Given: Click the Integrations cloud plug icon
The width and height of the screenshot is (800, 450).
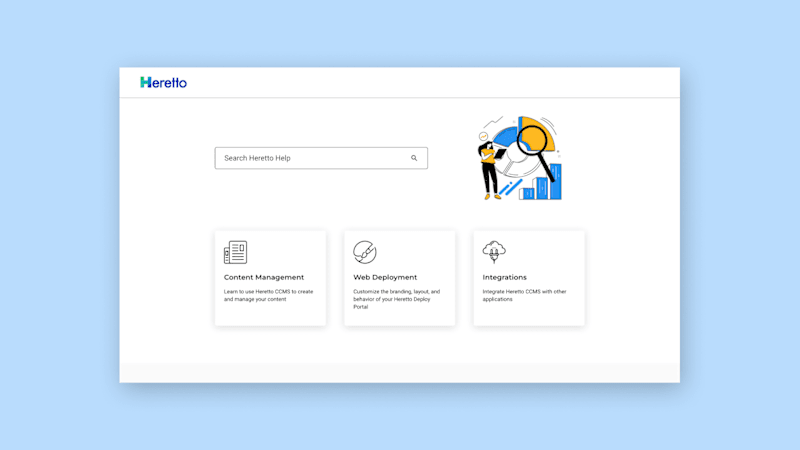Looking at the screenshot, I should pos(494,252).
